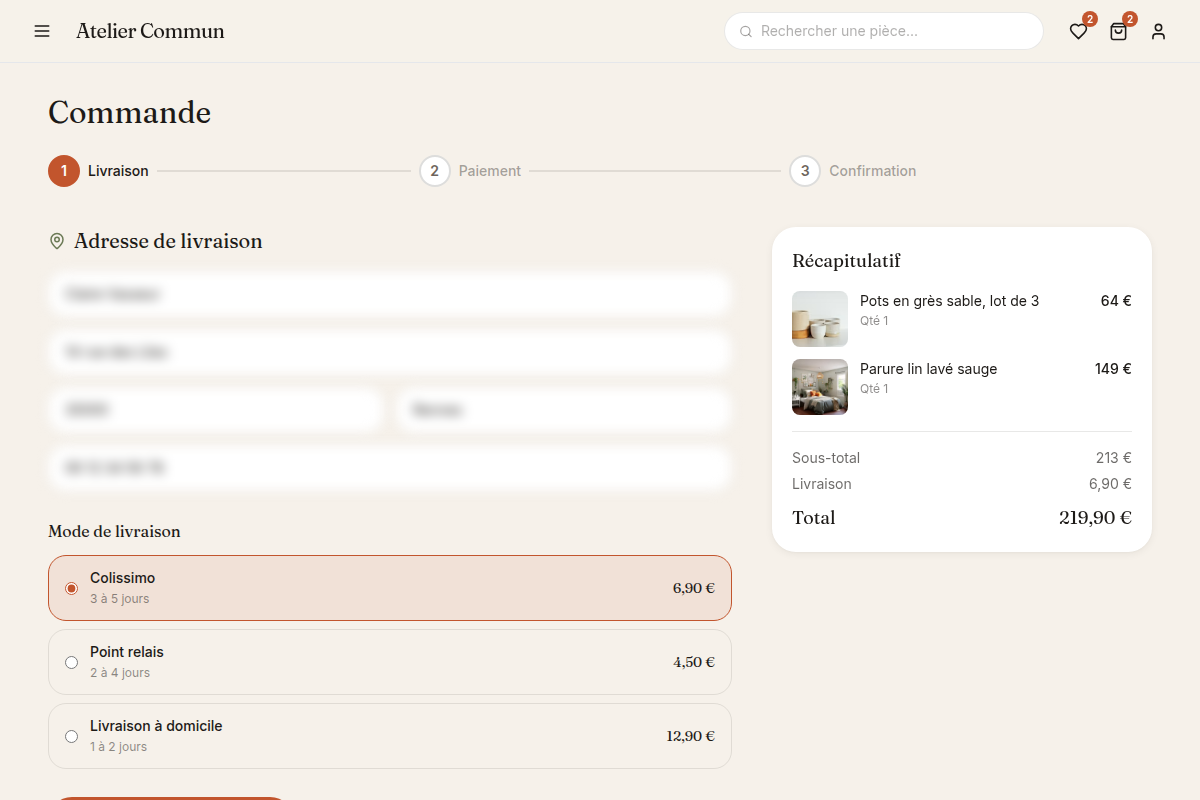
Task: Click the search magnifier icon
Action: (746, 32)
